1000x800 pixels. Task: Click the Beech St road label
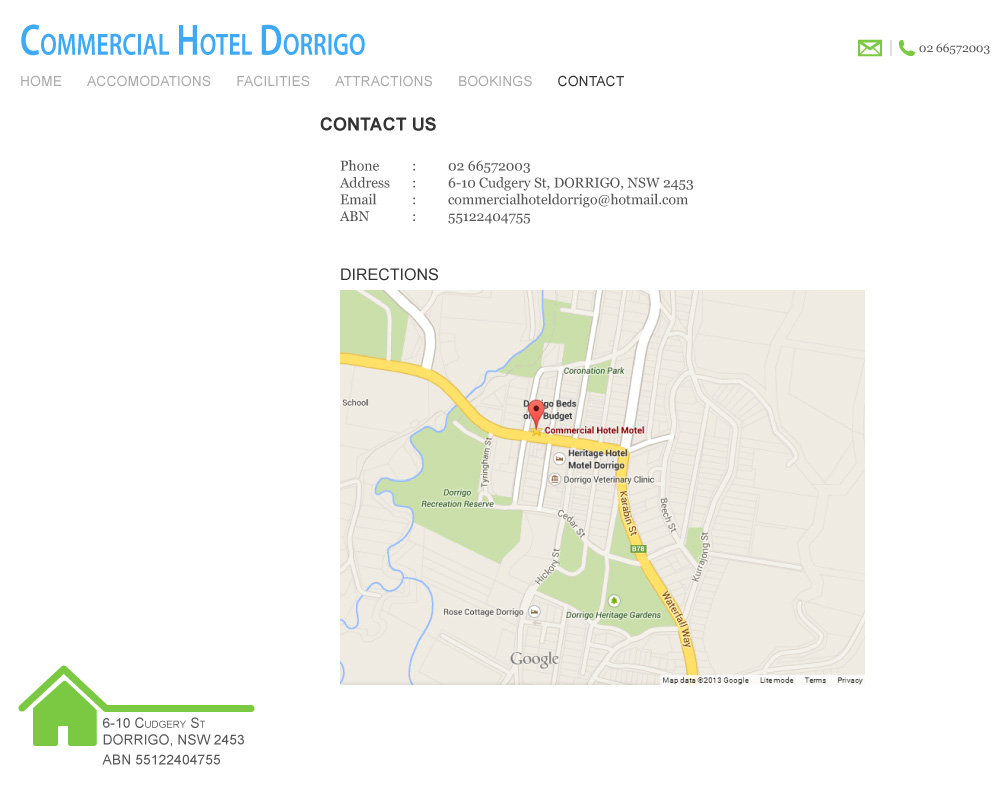(668, 515)
